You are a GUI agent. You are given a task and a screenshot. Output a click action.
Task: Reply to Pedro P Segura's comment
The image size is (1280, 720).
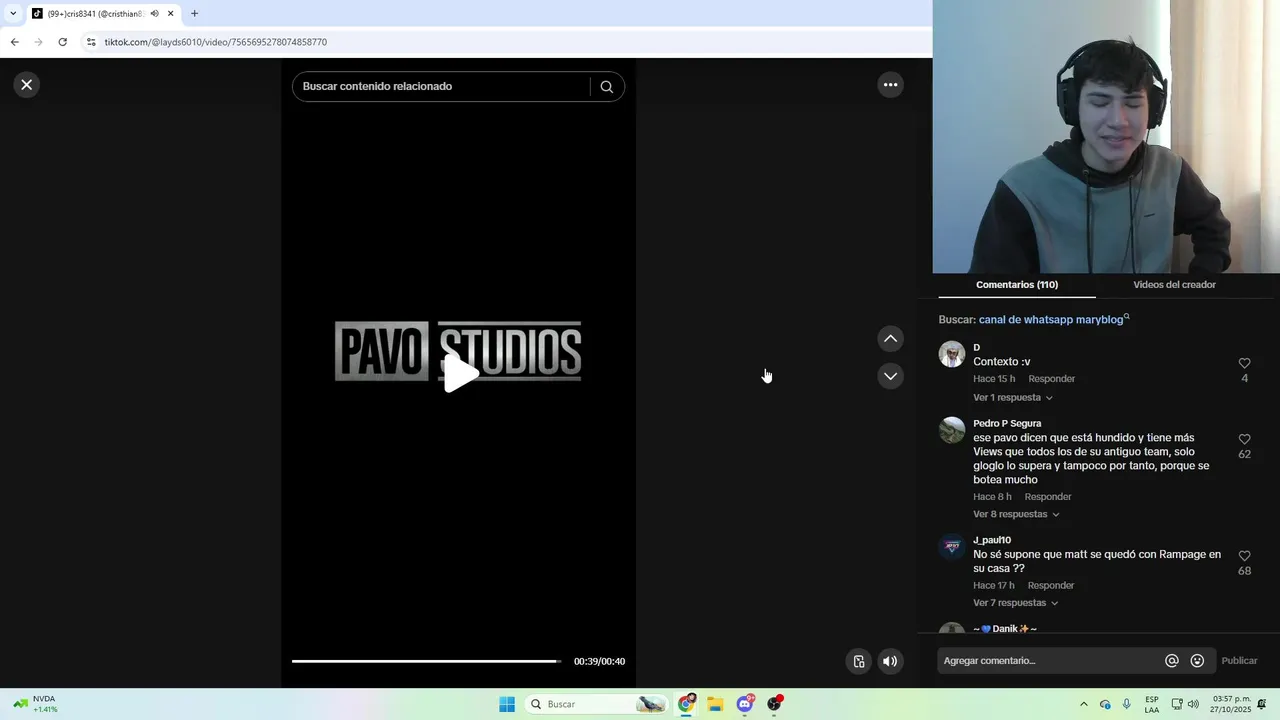(x=1048, y=497)
